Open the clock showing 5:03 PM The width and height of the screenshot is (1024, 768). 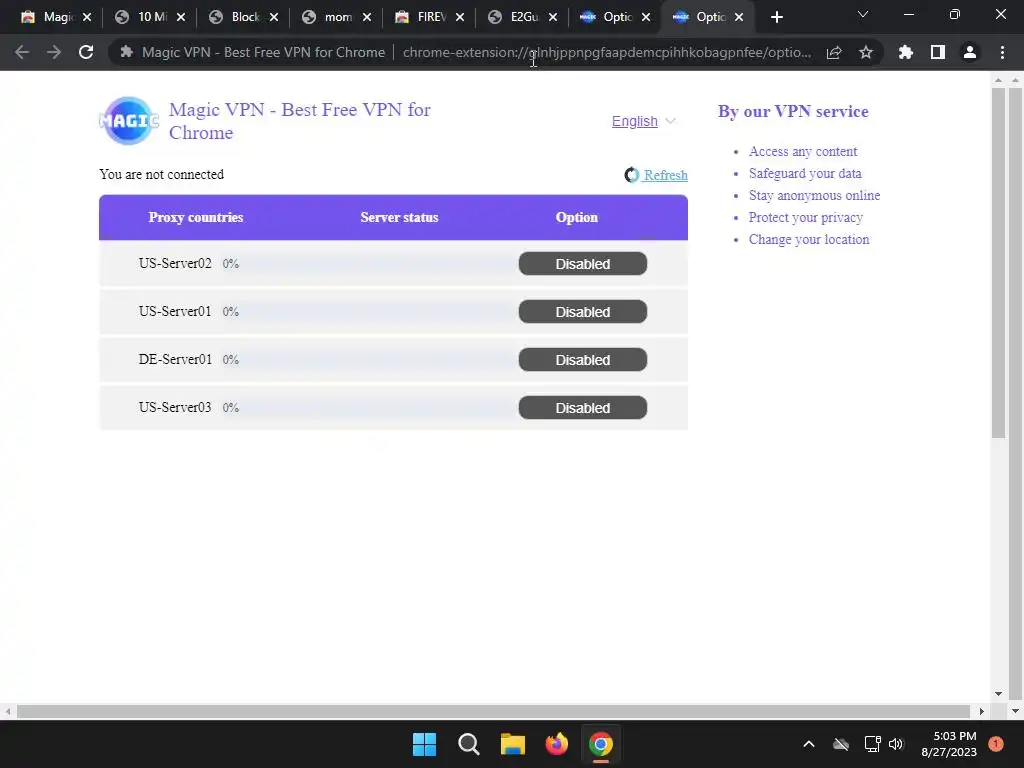949,744
